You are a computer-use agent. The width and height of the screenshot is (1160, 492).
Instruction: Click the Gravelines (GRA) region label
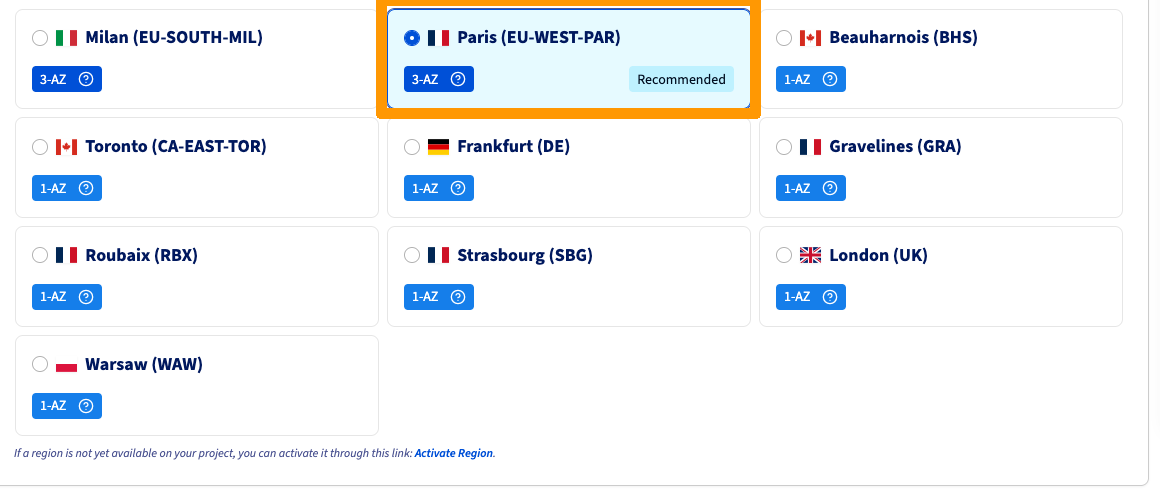coord(895,147)
